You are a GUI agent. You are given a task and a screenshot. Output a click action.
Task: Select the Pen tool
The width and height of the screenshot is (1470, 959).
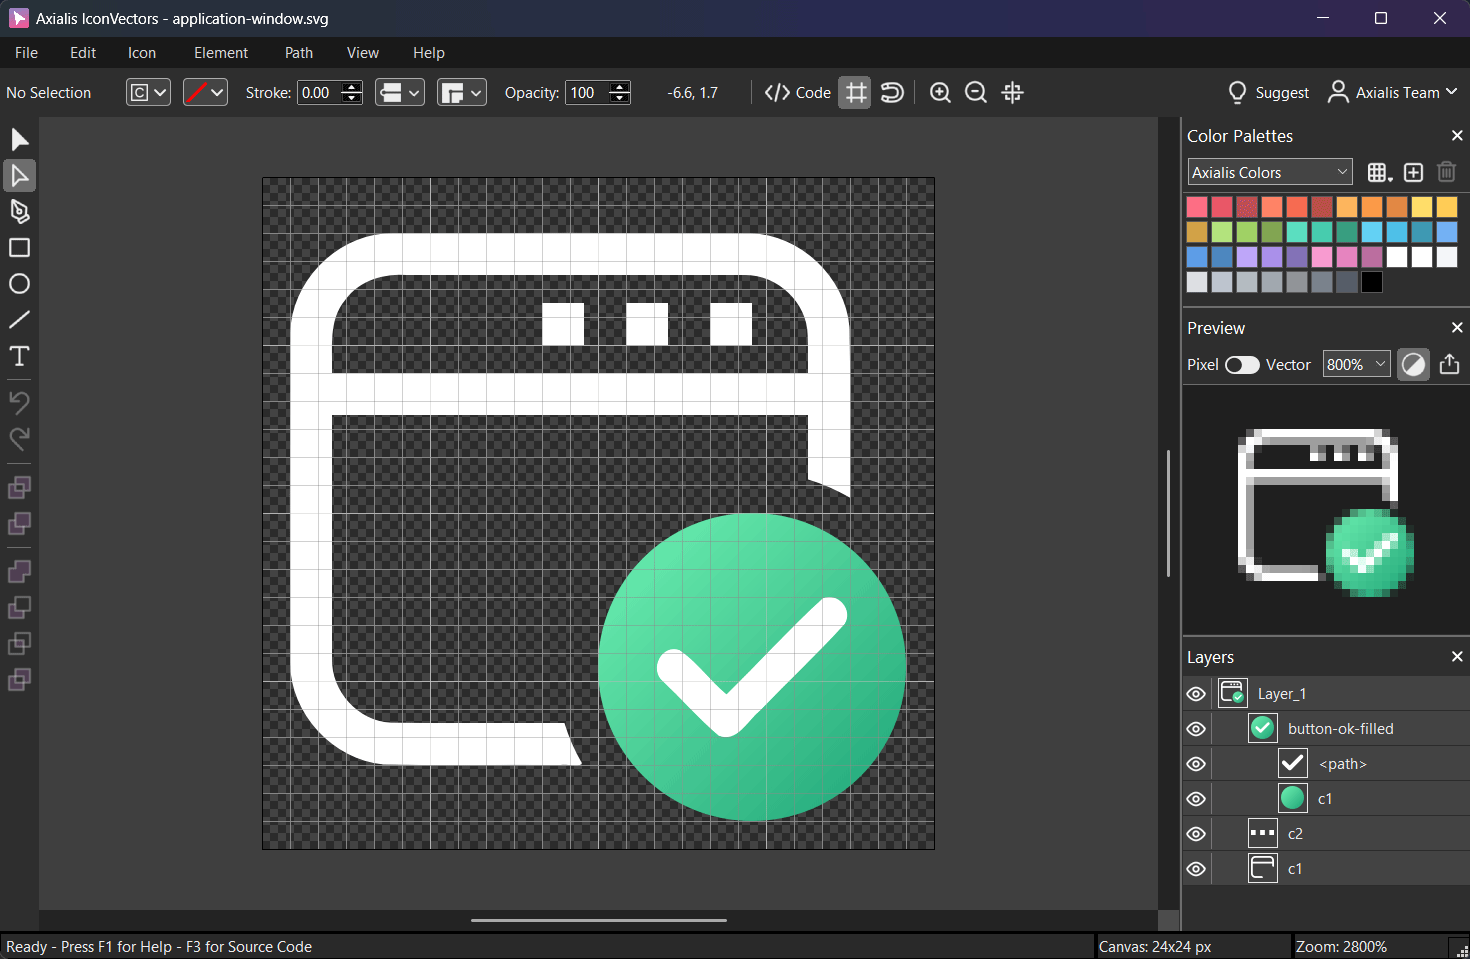tap(19, 211)
